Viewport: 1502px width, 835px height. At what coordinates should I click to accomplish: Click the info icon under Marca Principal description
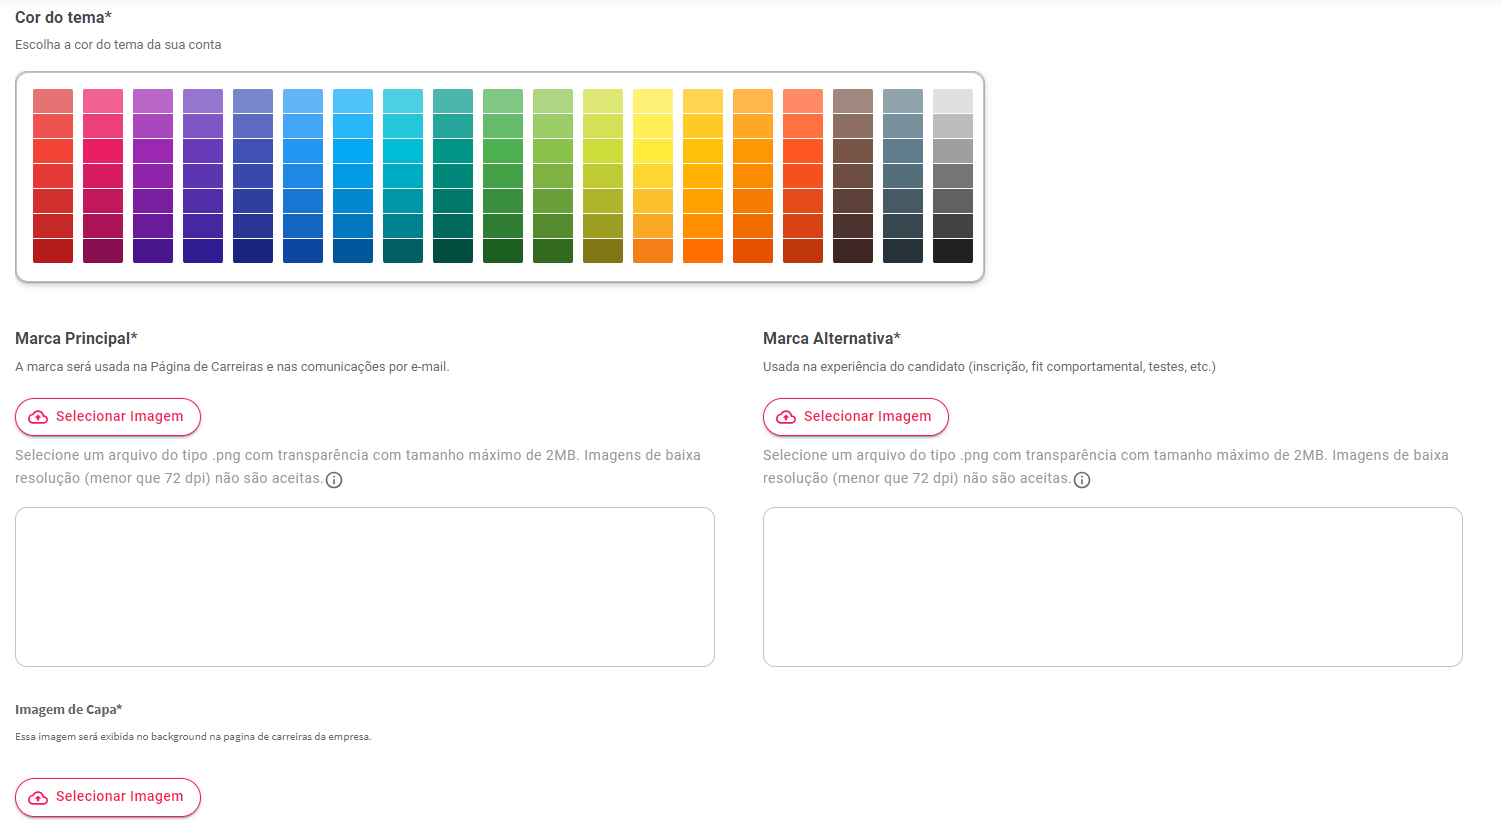(x=334, y=480)
